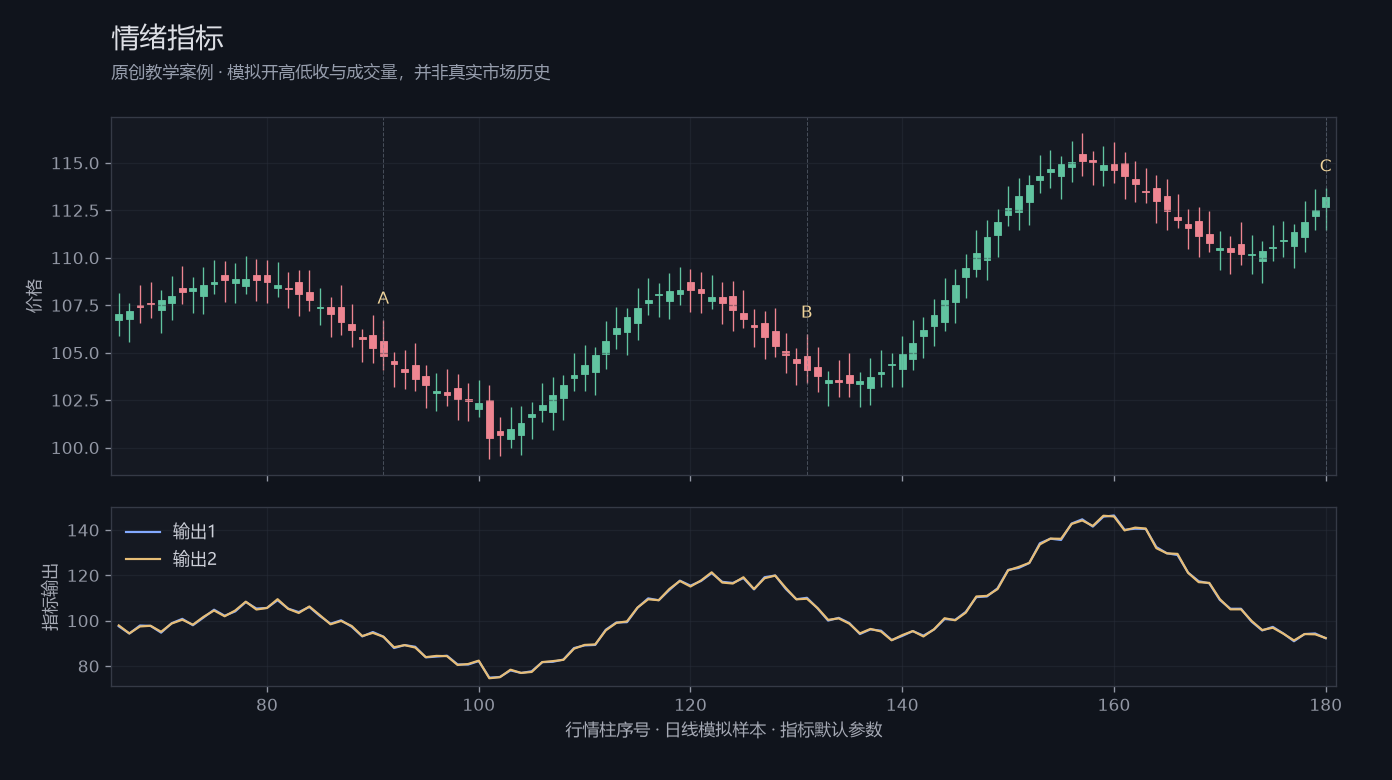Click the indicator y-axis tick 100
The width and height of the screenshot is (1392, 780).
coord(85,621)
